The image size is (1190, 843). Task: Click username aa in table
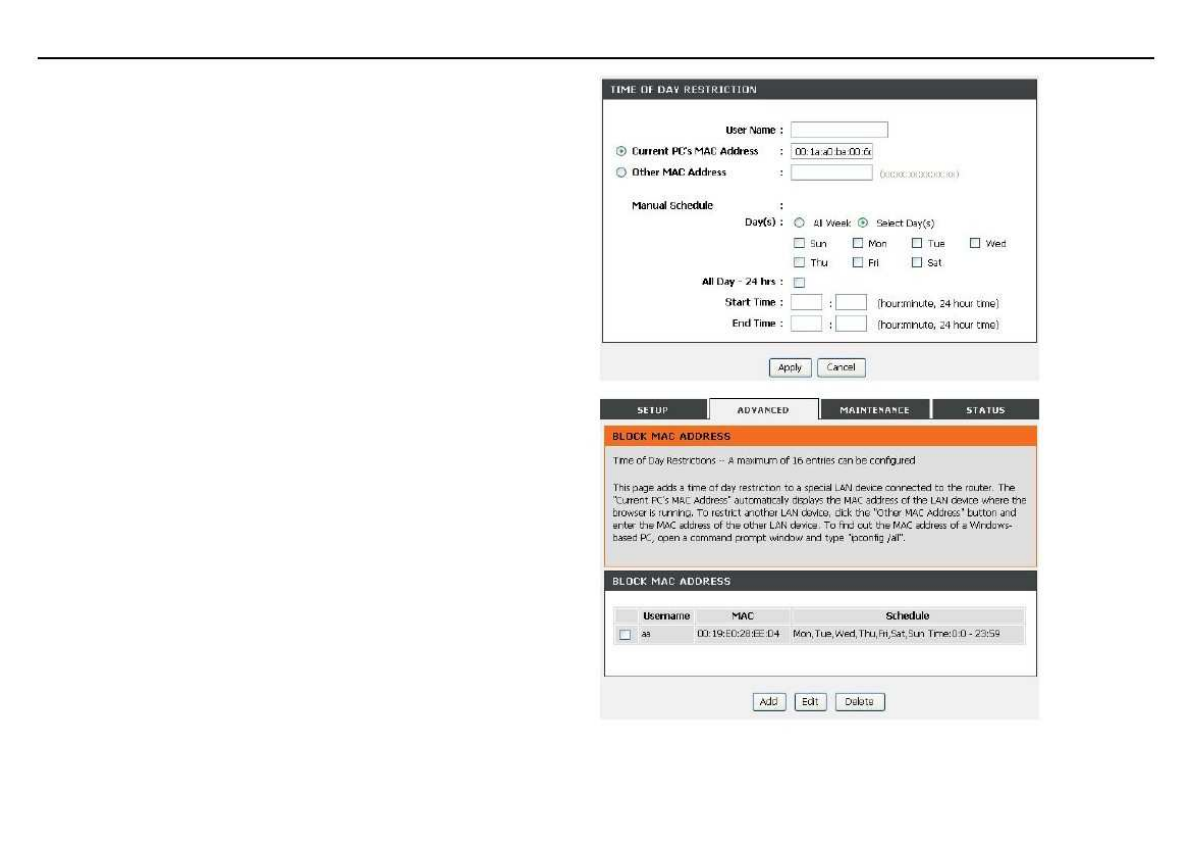(646, 634)
